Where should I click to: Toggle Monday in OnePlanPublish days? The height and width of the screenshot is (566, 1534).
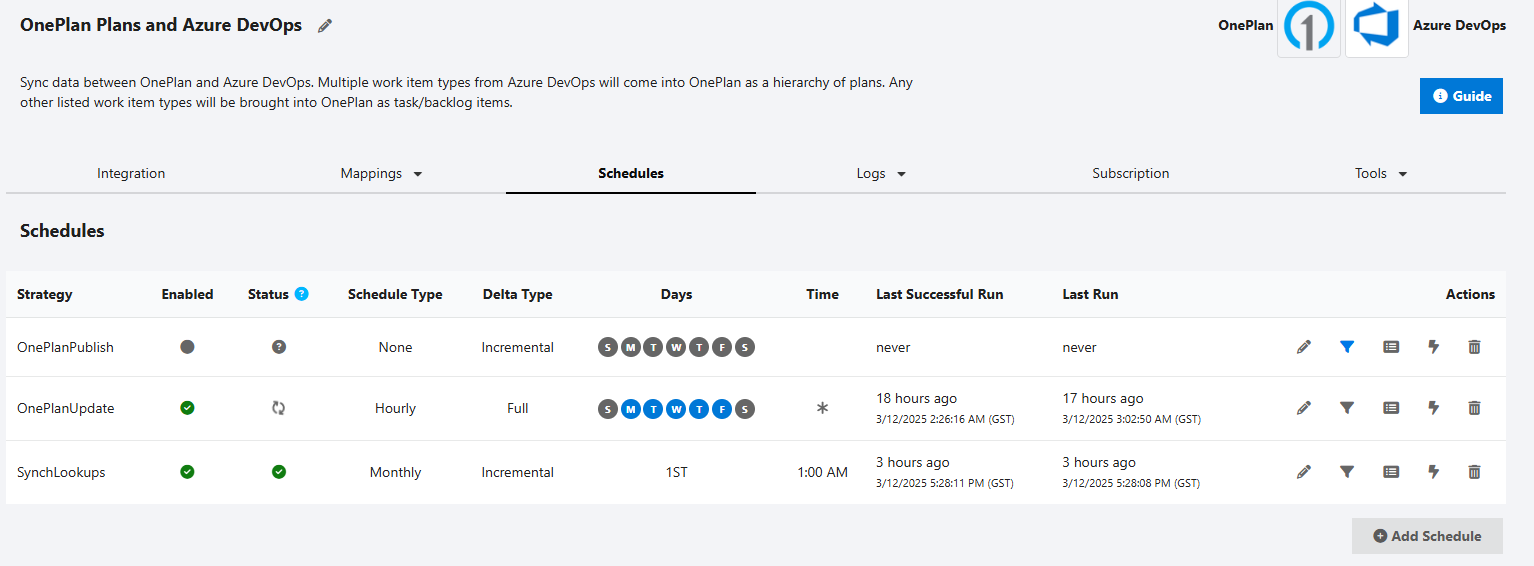point(630,347)
